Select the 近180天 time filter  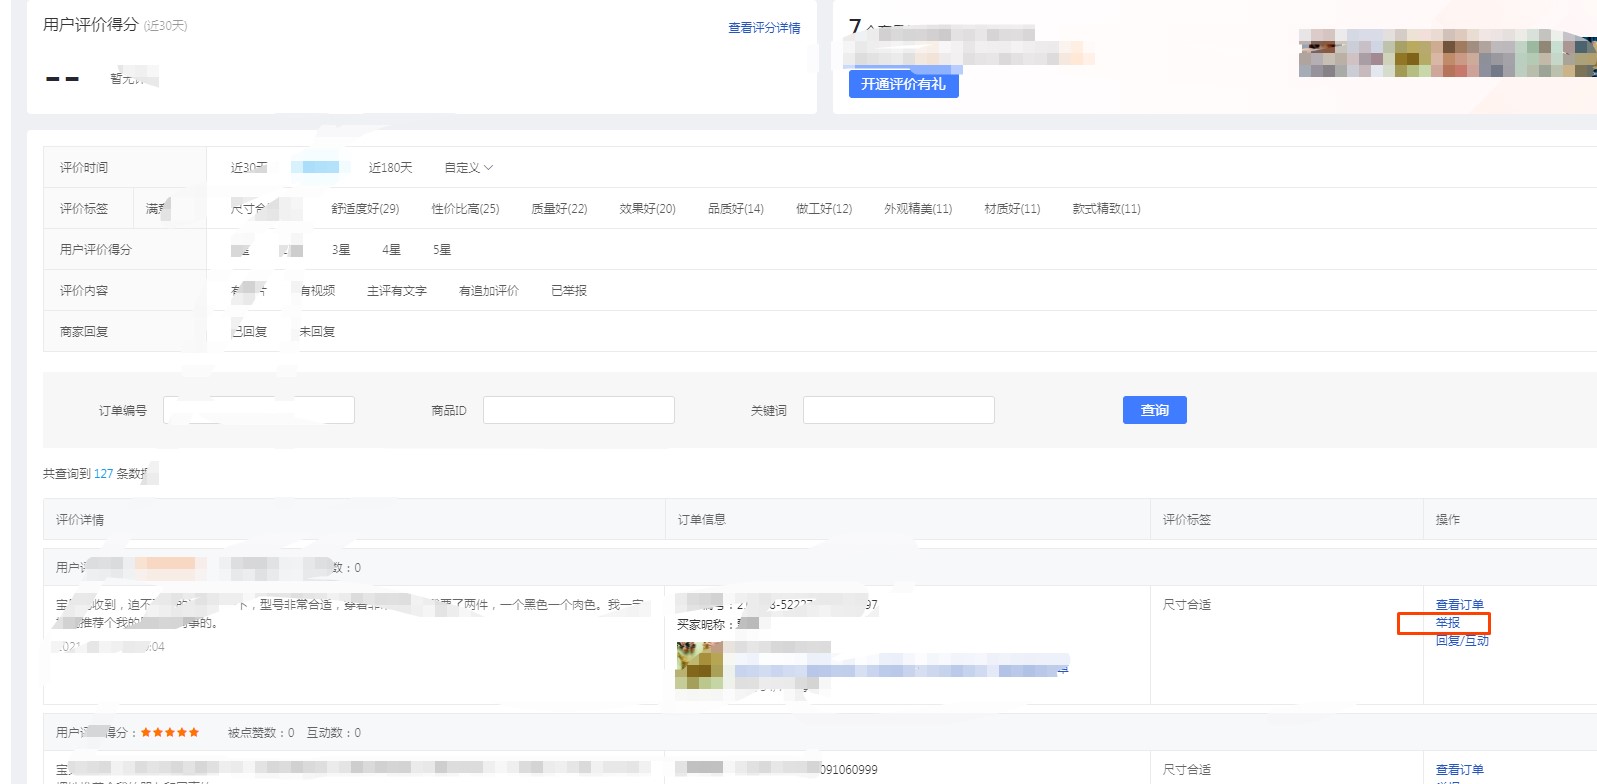390,168
